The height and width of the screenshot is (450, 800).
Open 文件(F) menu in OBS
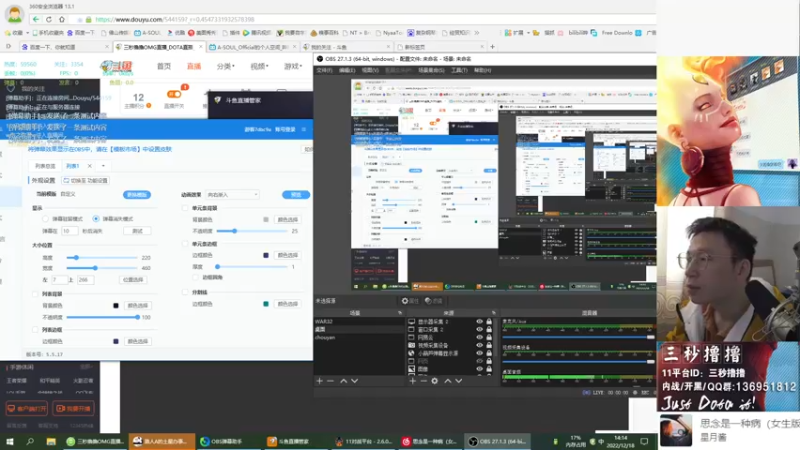(x=324, y=70)
